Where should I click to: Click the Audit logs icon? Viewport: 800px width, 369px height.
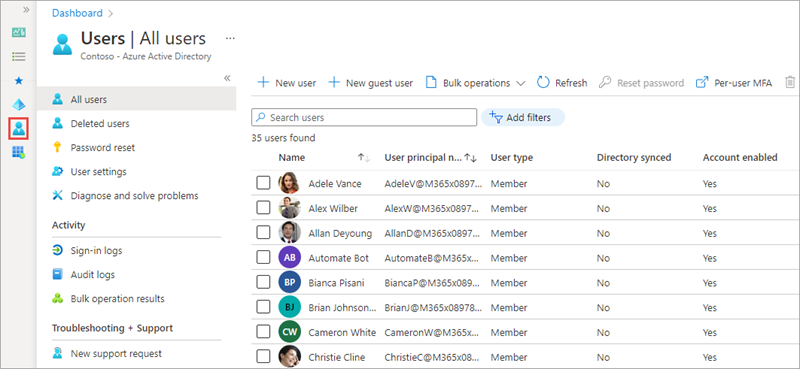tap(58, 275)
